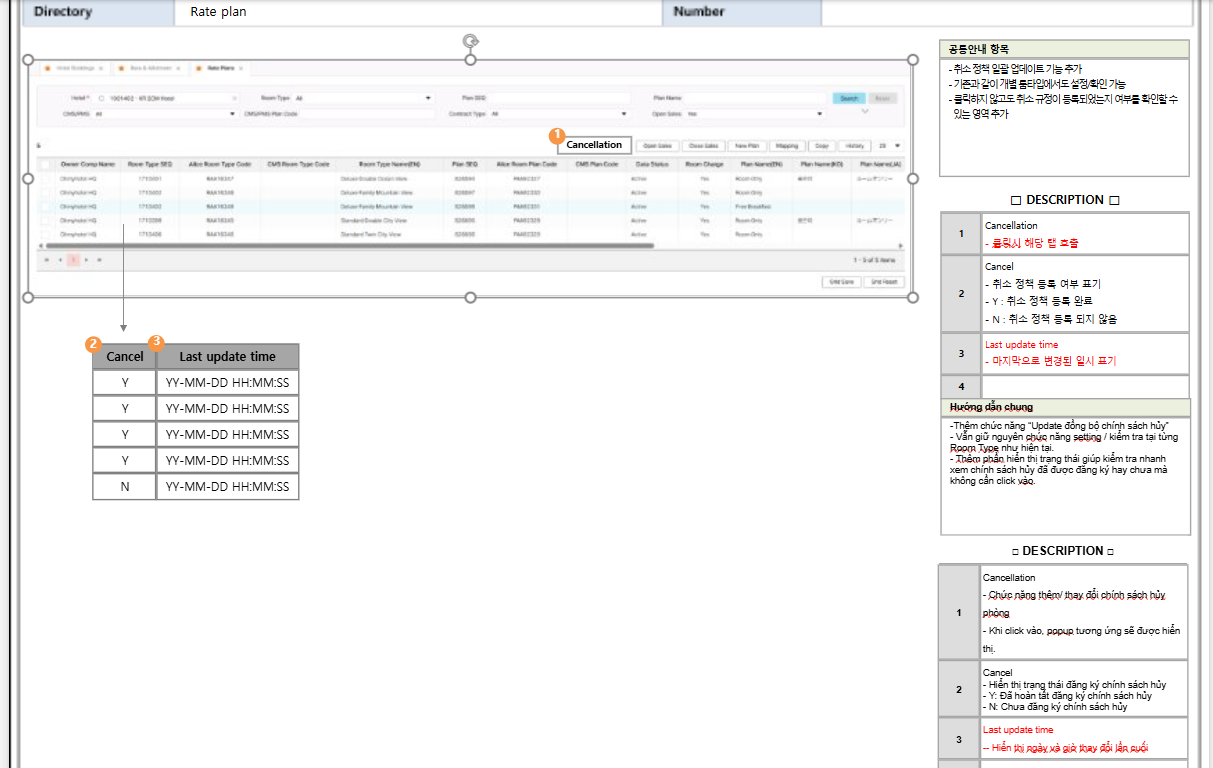Click the Room Type Name(EN) column header
1213x768 pixels.
click(x=390, y=163)
